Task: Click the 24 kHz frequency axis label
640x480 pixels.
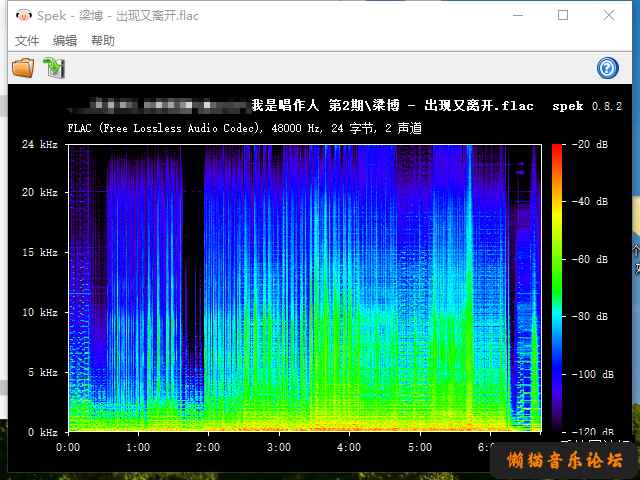Action: [x=40, y=144]
